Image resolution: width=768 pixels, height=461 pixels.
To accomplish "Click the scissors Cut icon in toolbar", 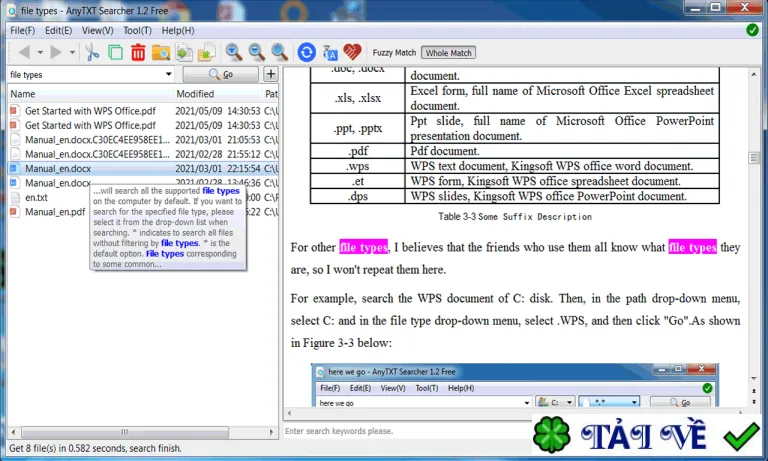I will [x=92, y=52].
